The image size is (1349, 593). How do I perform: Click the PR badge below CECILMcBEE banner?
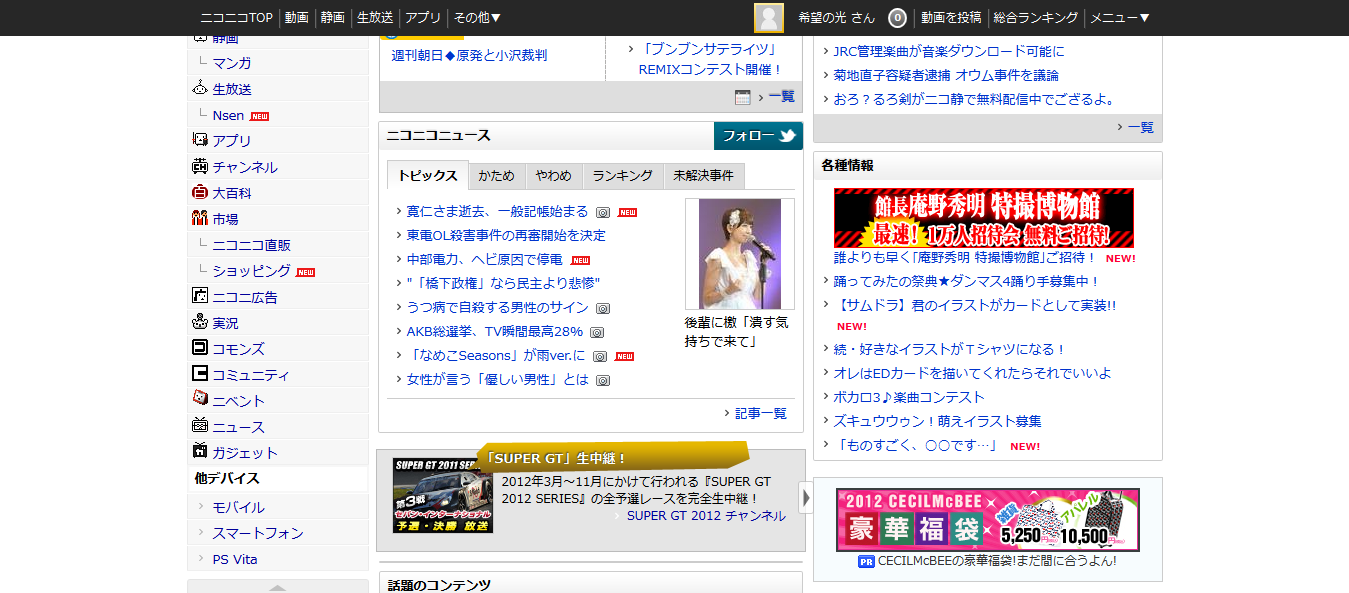pos(866,562)
